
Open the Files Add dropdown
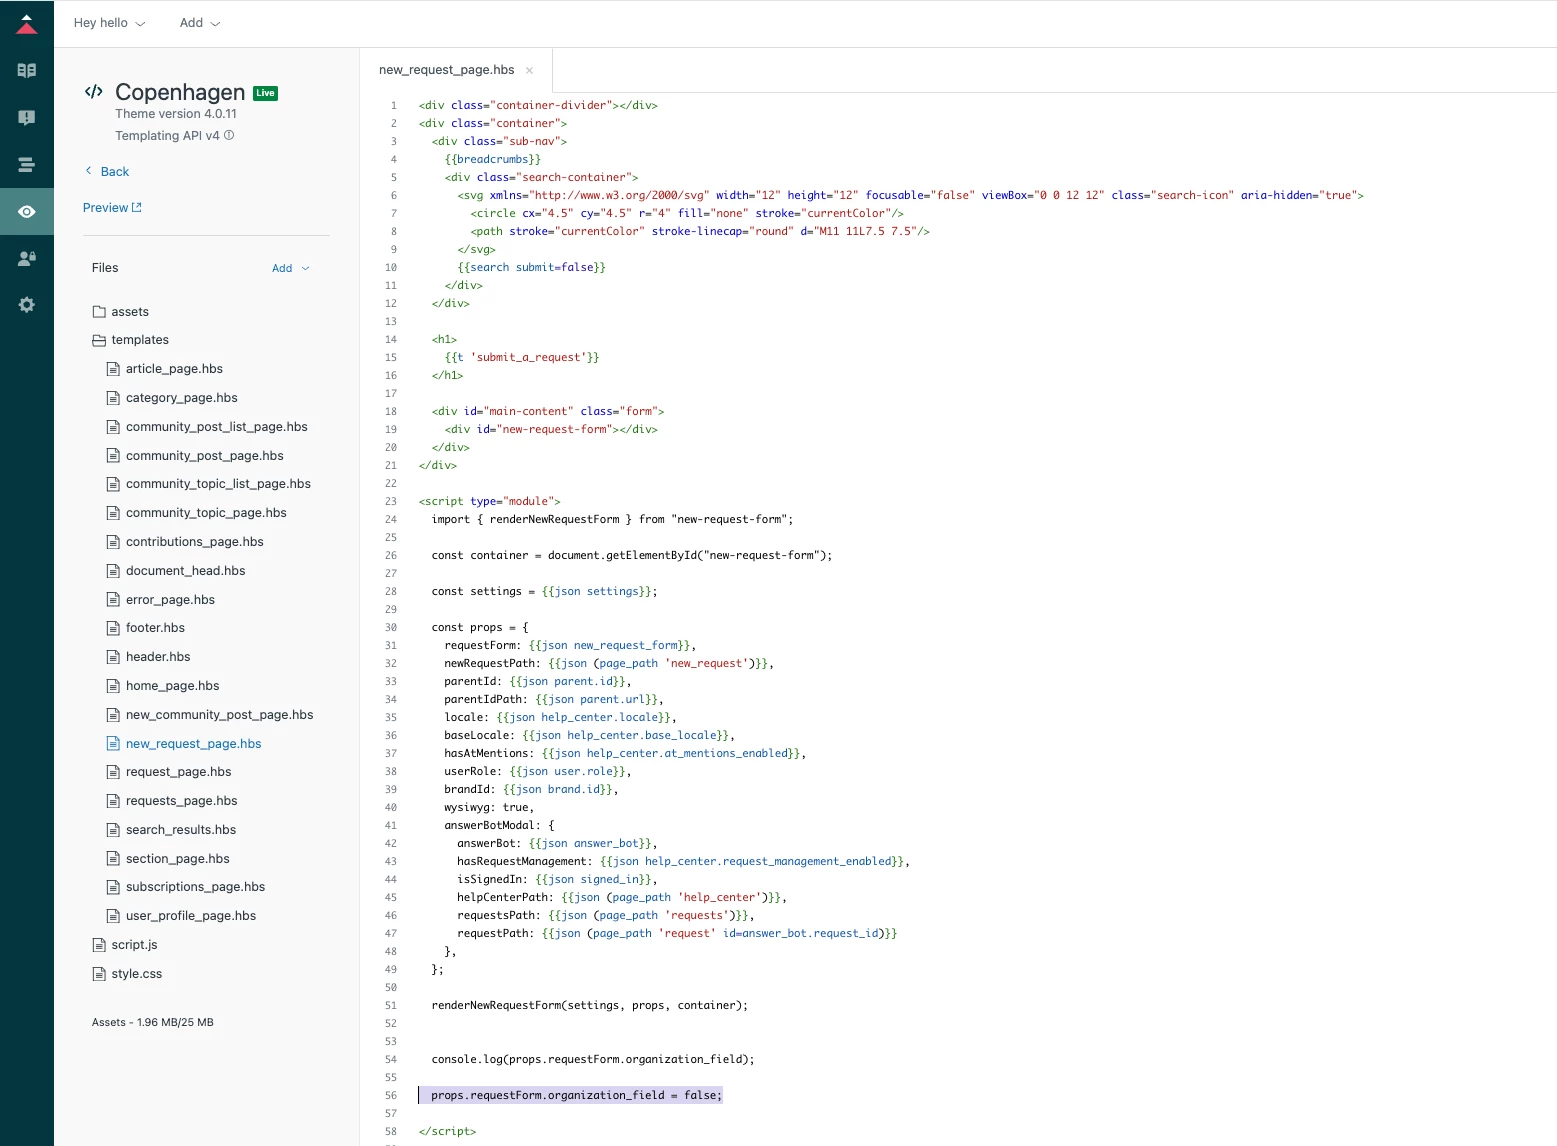(x=291, y=268)
